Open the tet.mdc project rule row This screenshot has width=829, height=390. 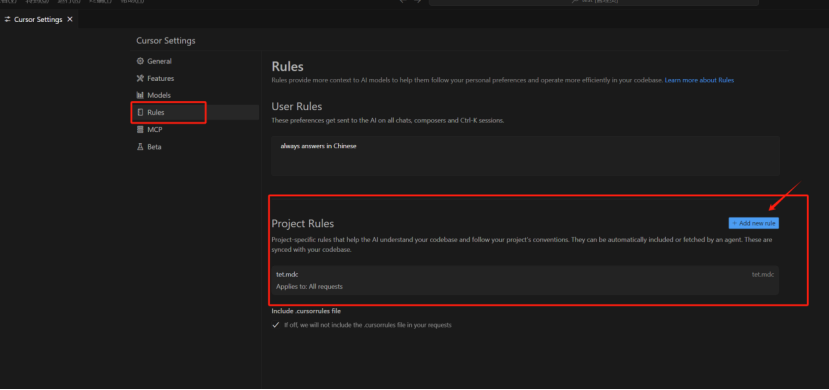coord(525,280)
